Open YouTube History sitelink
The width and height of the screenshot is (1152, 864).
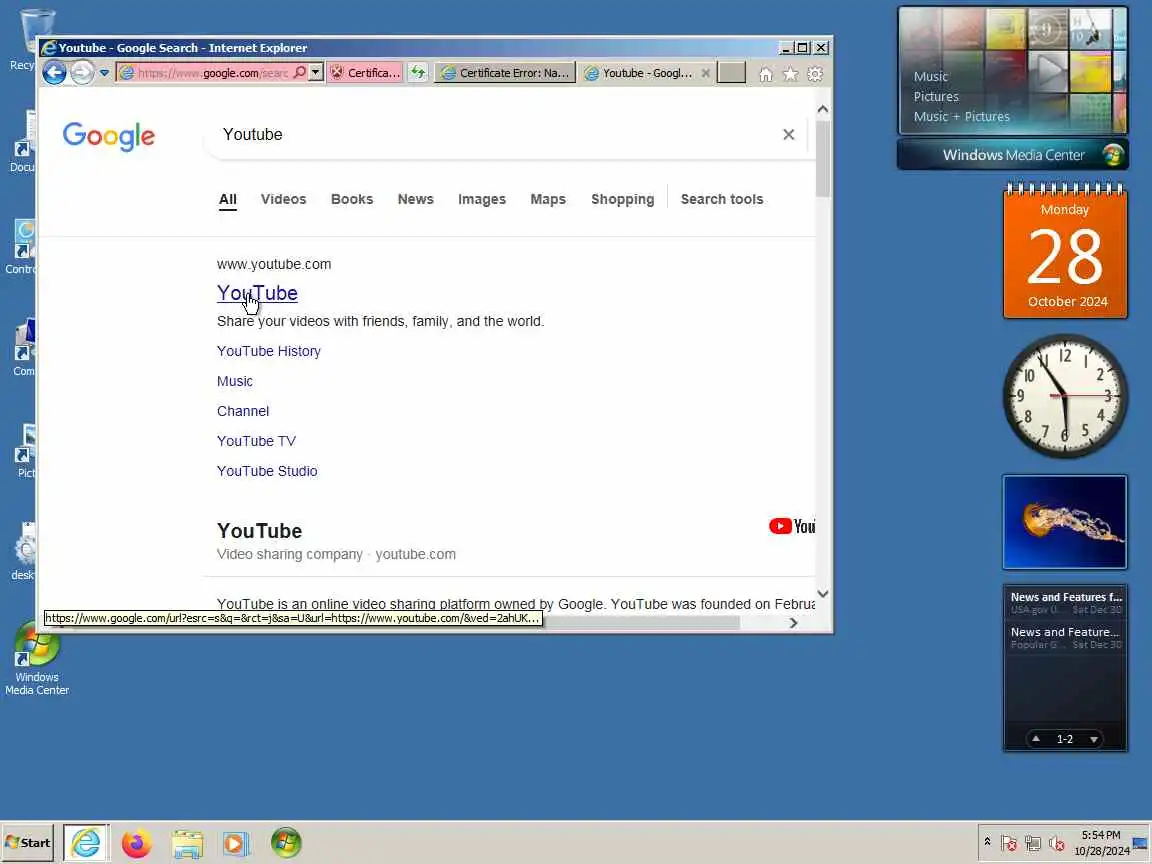(269, 351)
